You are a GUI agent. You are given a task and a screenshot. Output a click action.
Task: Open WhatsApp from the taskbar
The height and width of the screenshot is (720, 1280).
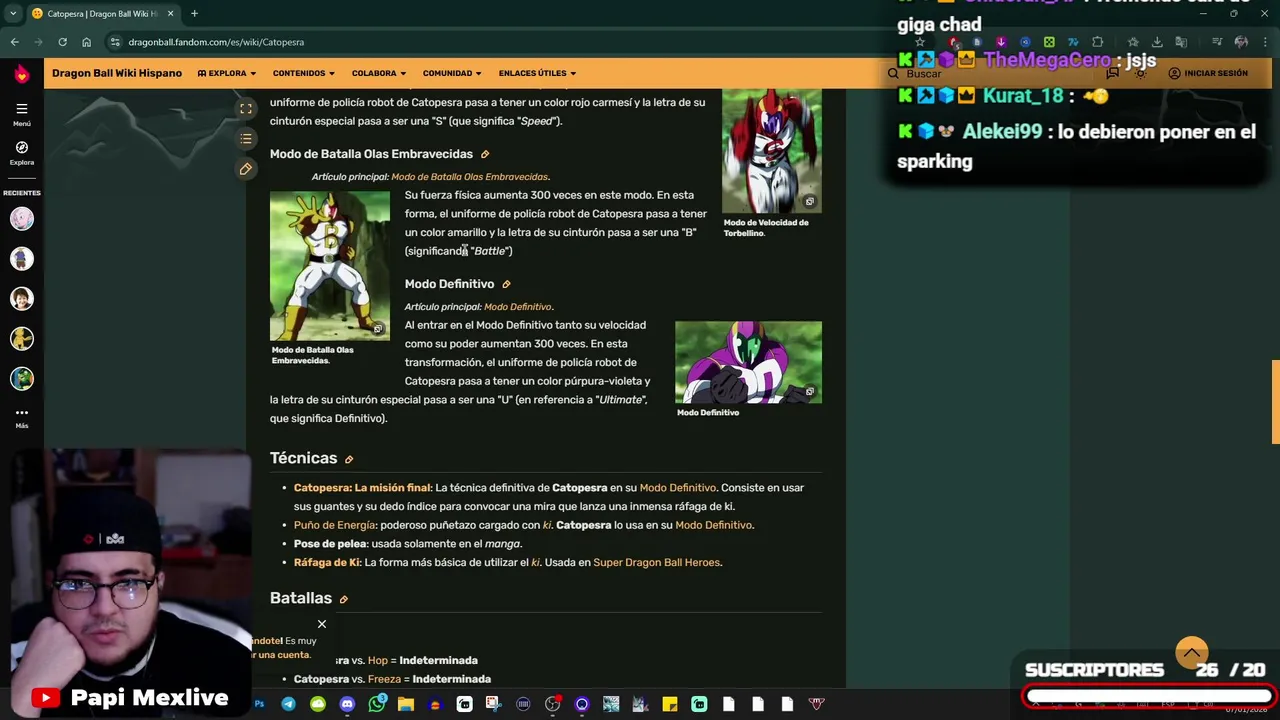pos(376,705)
